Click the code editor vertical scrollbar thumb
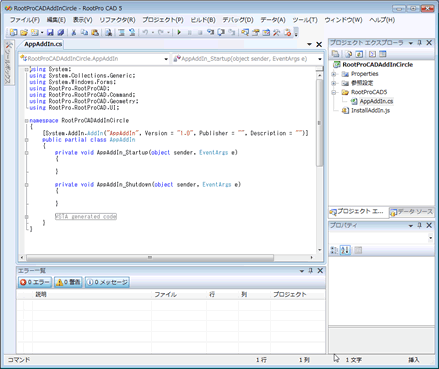439x369 pixels. [319, 123]
